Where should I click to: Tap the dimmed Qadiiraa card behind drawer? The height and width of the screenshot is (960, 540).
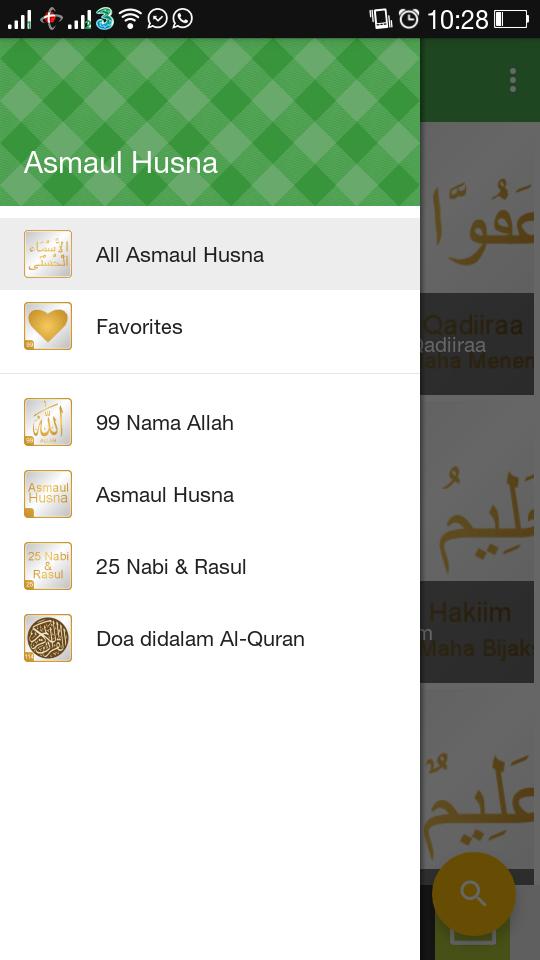[x=477, y=343]
